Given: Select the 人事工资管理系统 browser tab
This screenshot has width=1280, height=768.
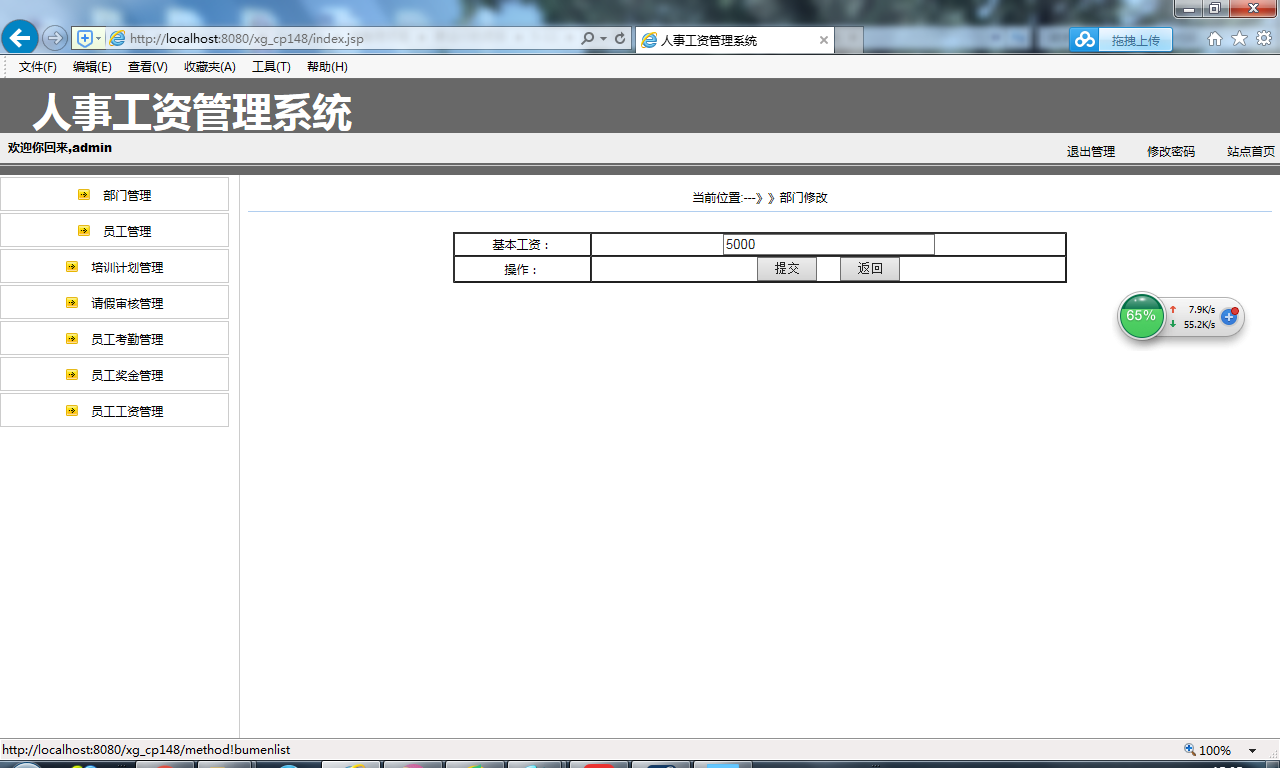Looking at the screenshot, I should 734,40.
